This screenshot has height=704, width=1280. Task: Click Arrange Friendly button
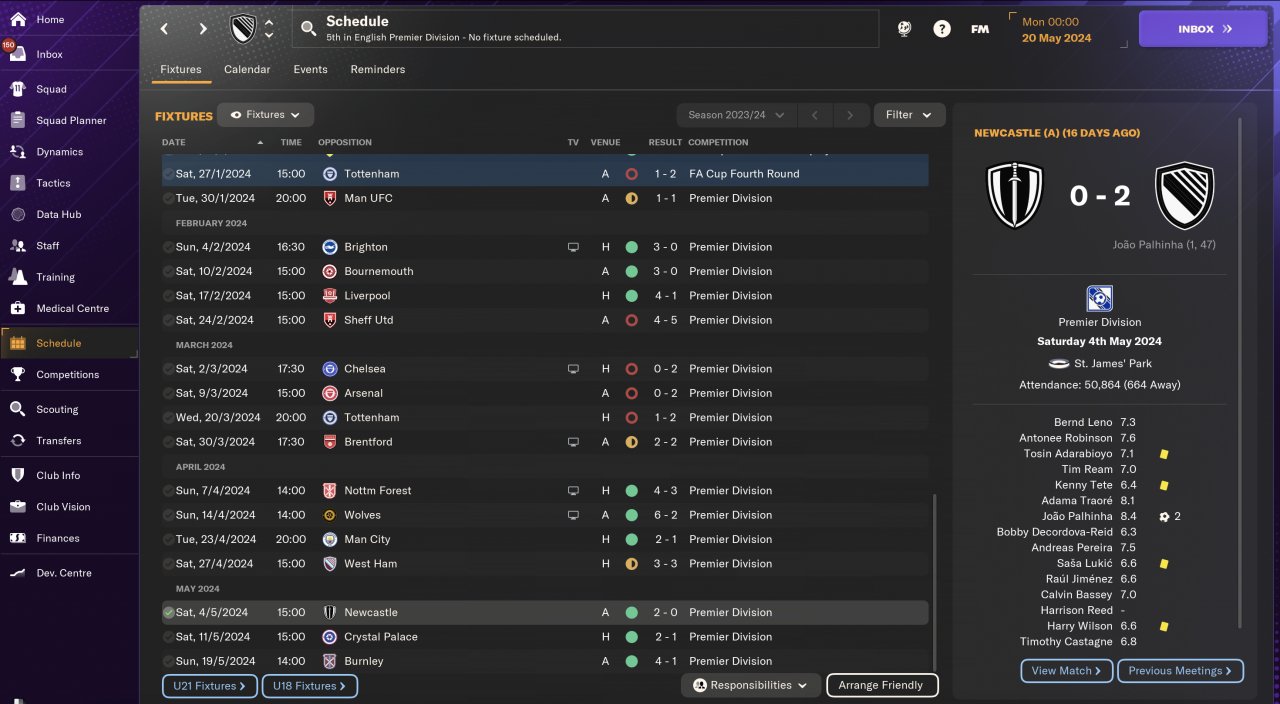click(x=882, y=685)
